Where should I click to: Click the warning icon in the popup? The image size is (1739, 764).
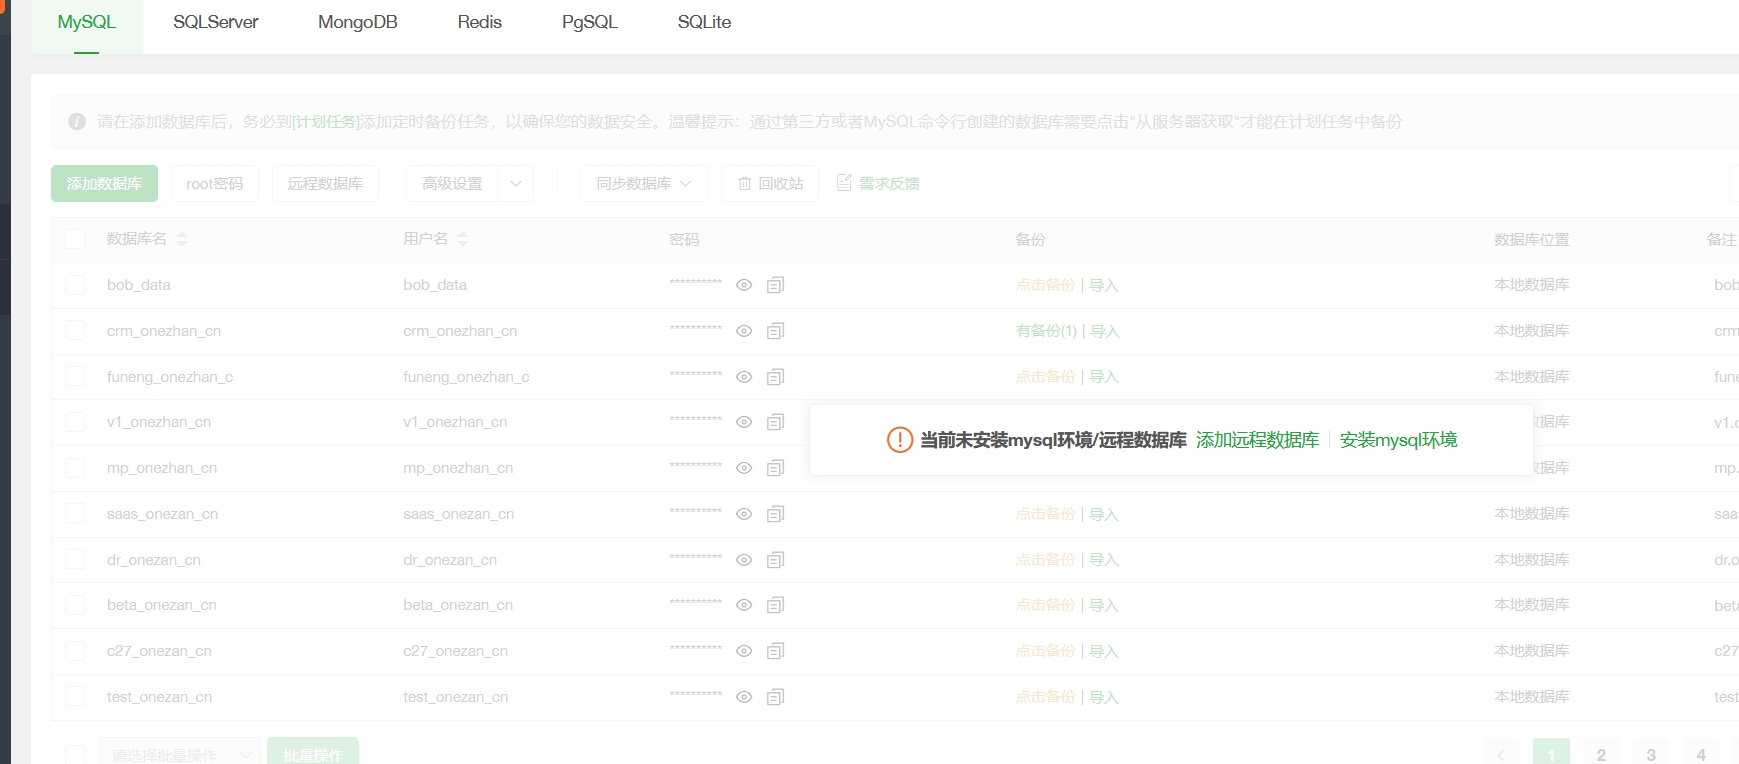coord(900,440)
